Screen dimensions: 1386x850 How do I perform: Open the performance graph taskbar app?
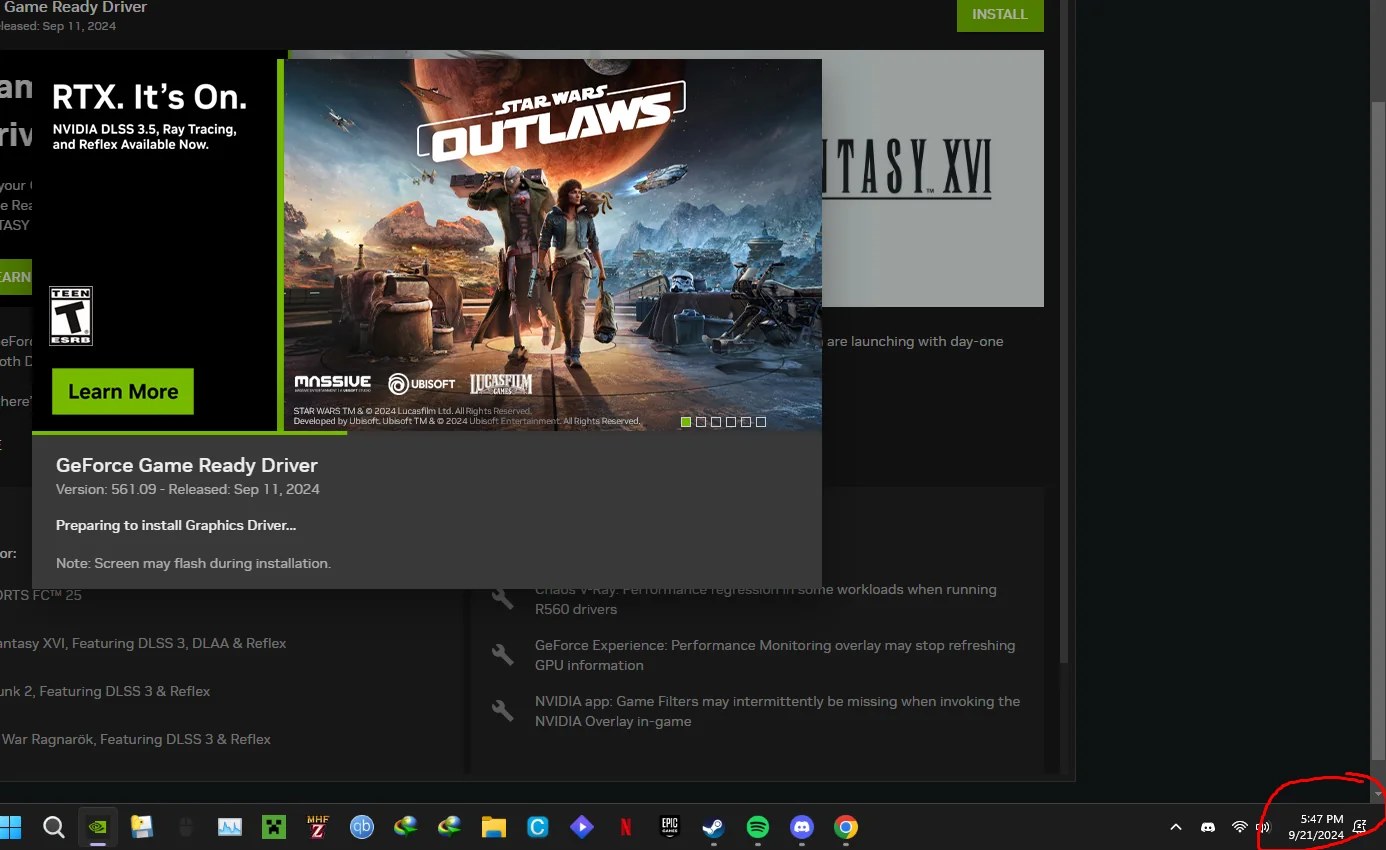coord(230,827)
